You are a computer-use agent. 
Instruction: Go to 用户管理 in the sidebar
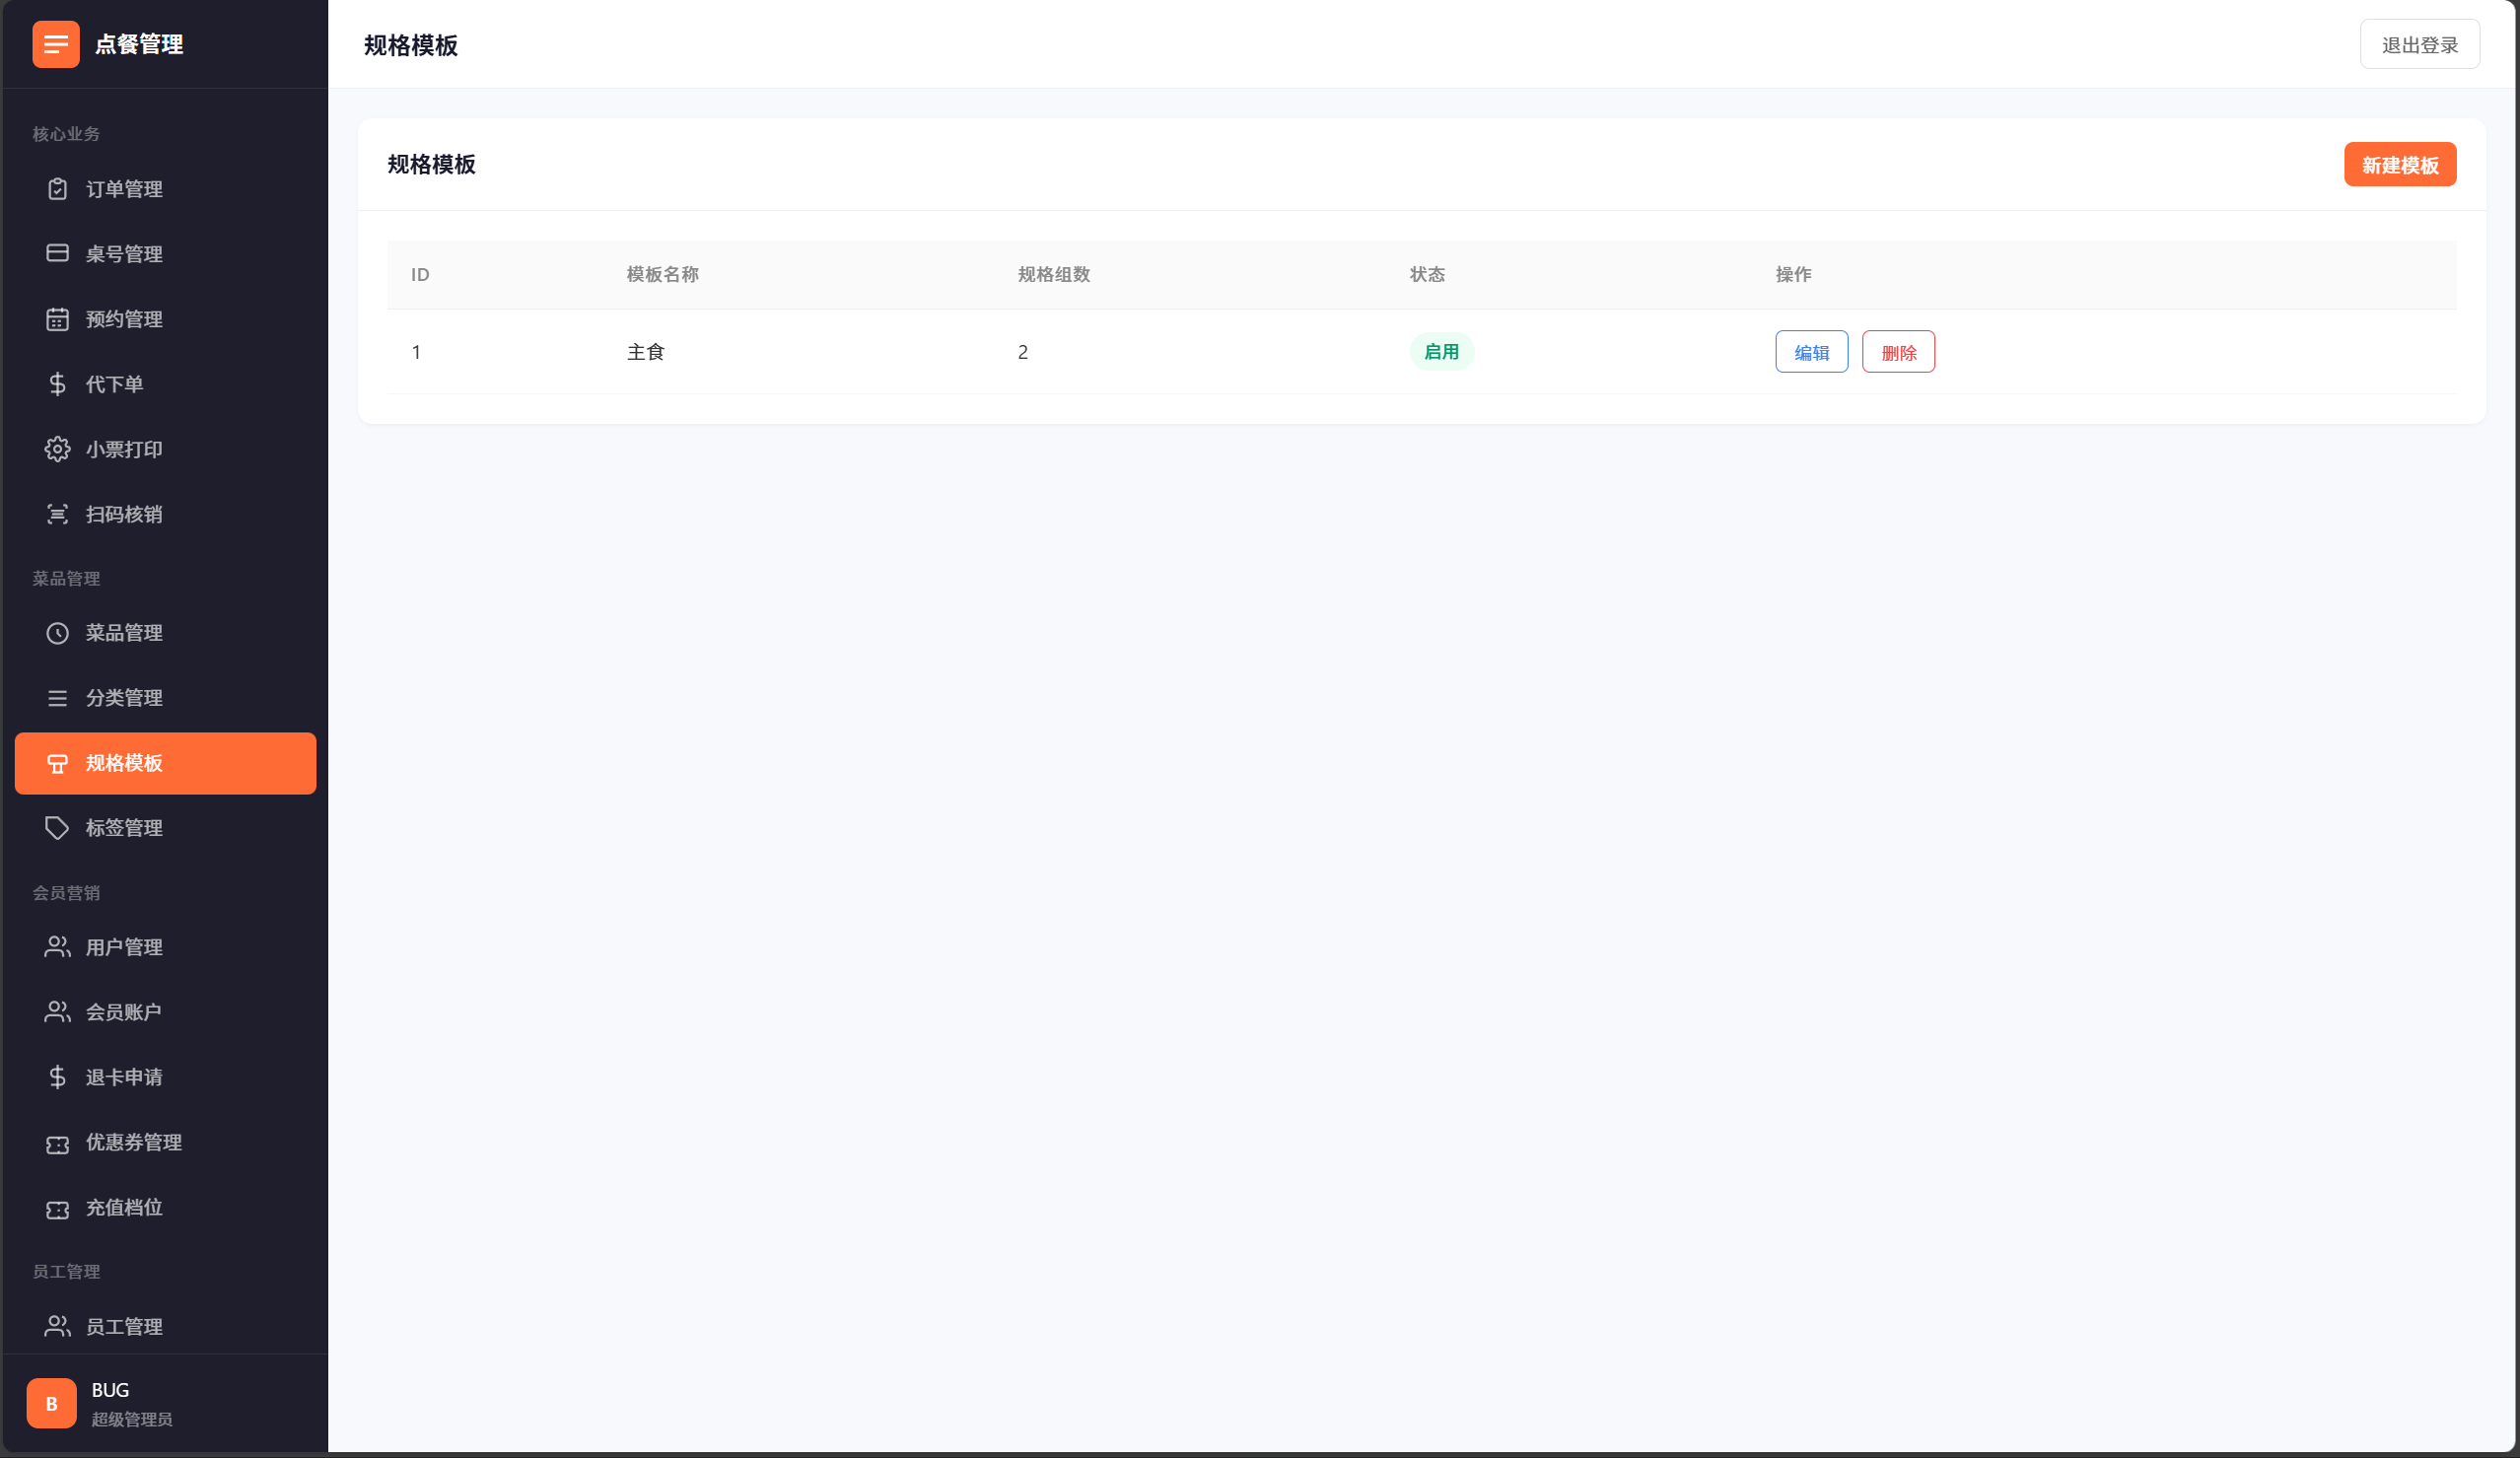pyautogui.click(x=124, y=947)
